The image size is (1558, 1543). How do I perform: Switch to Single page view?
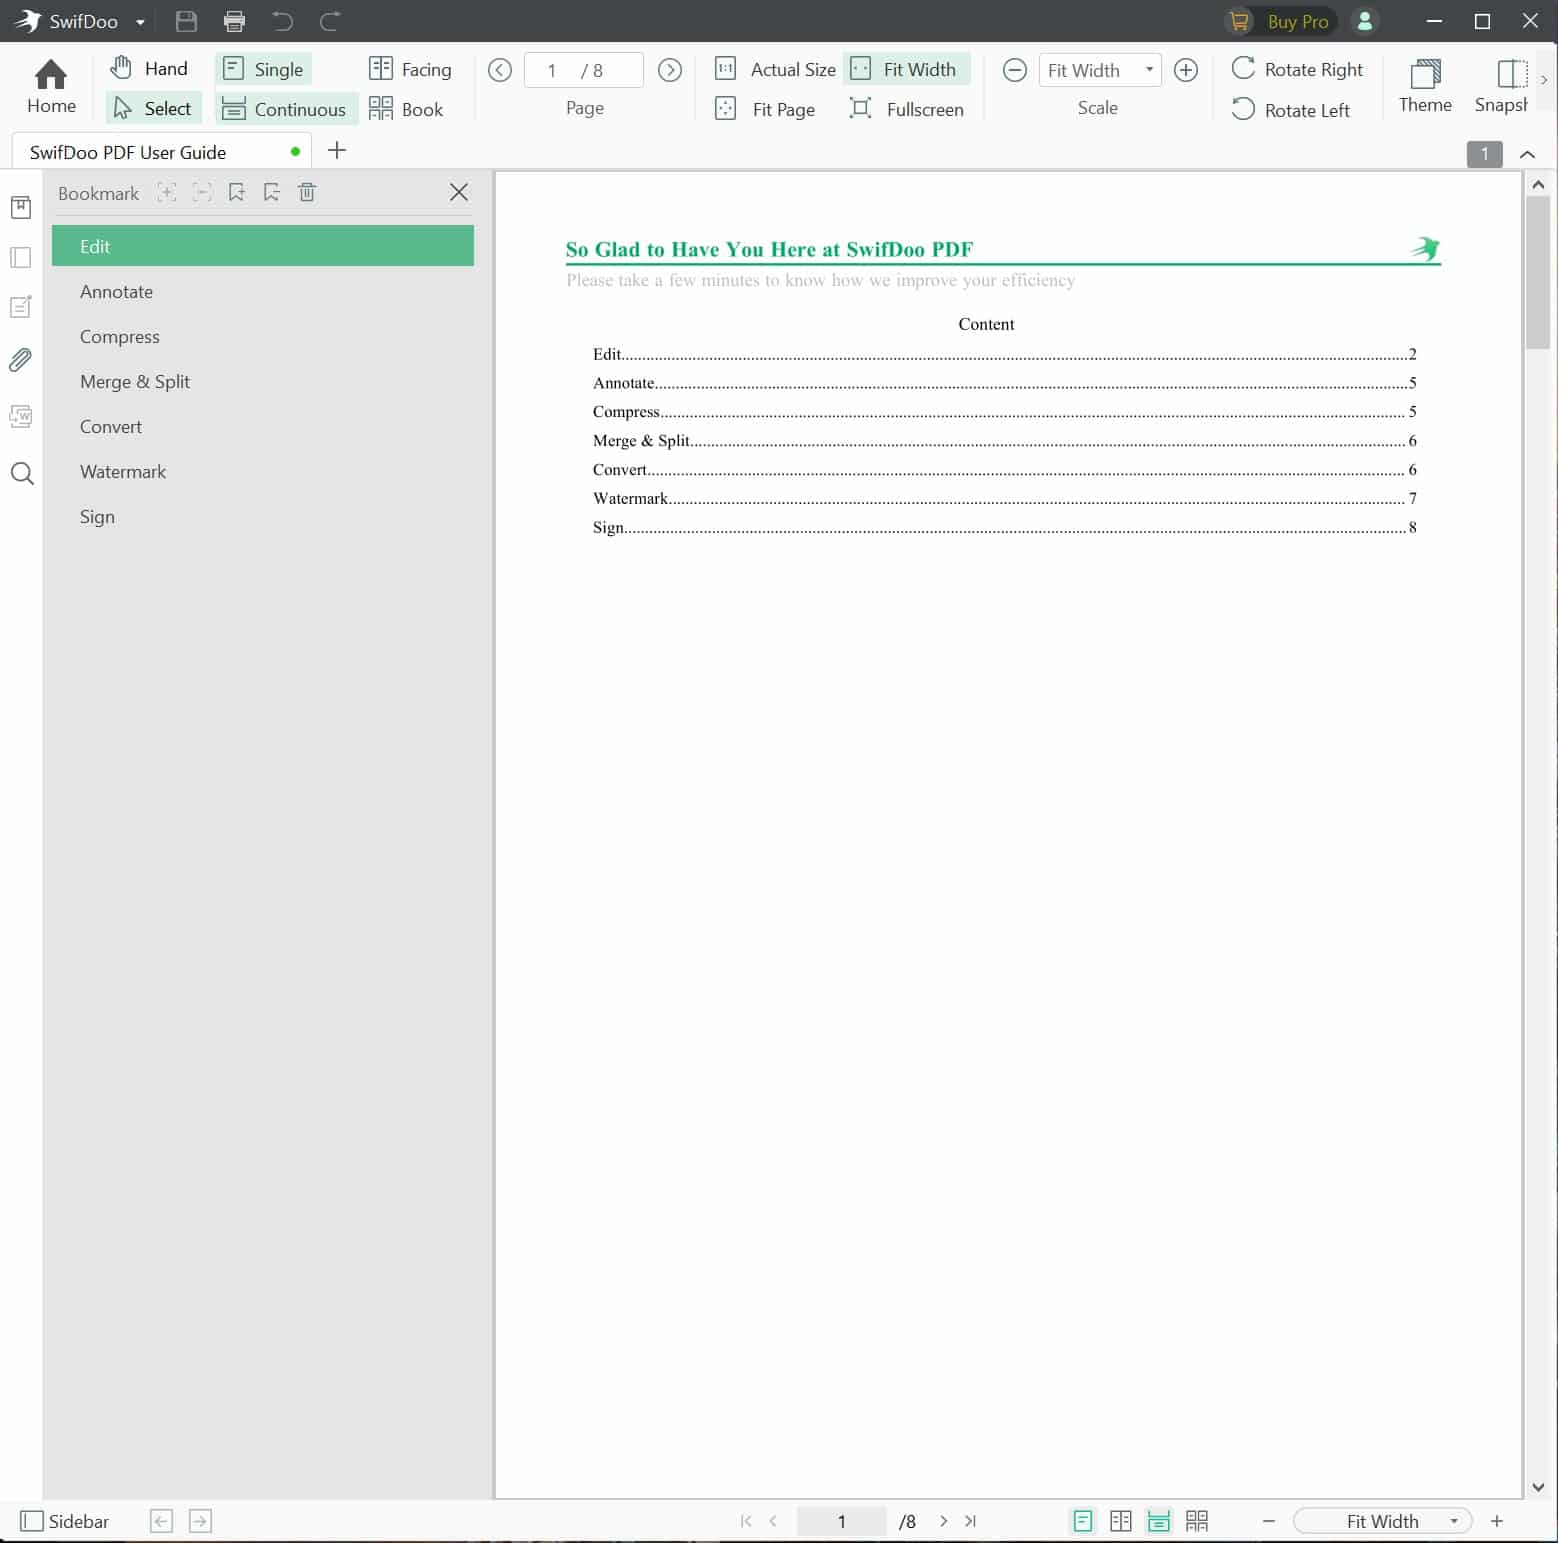pos(264,69)
